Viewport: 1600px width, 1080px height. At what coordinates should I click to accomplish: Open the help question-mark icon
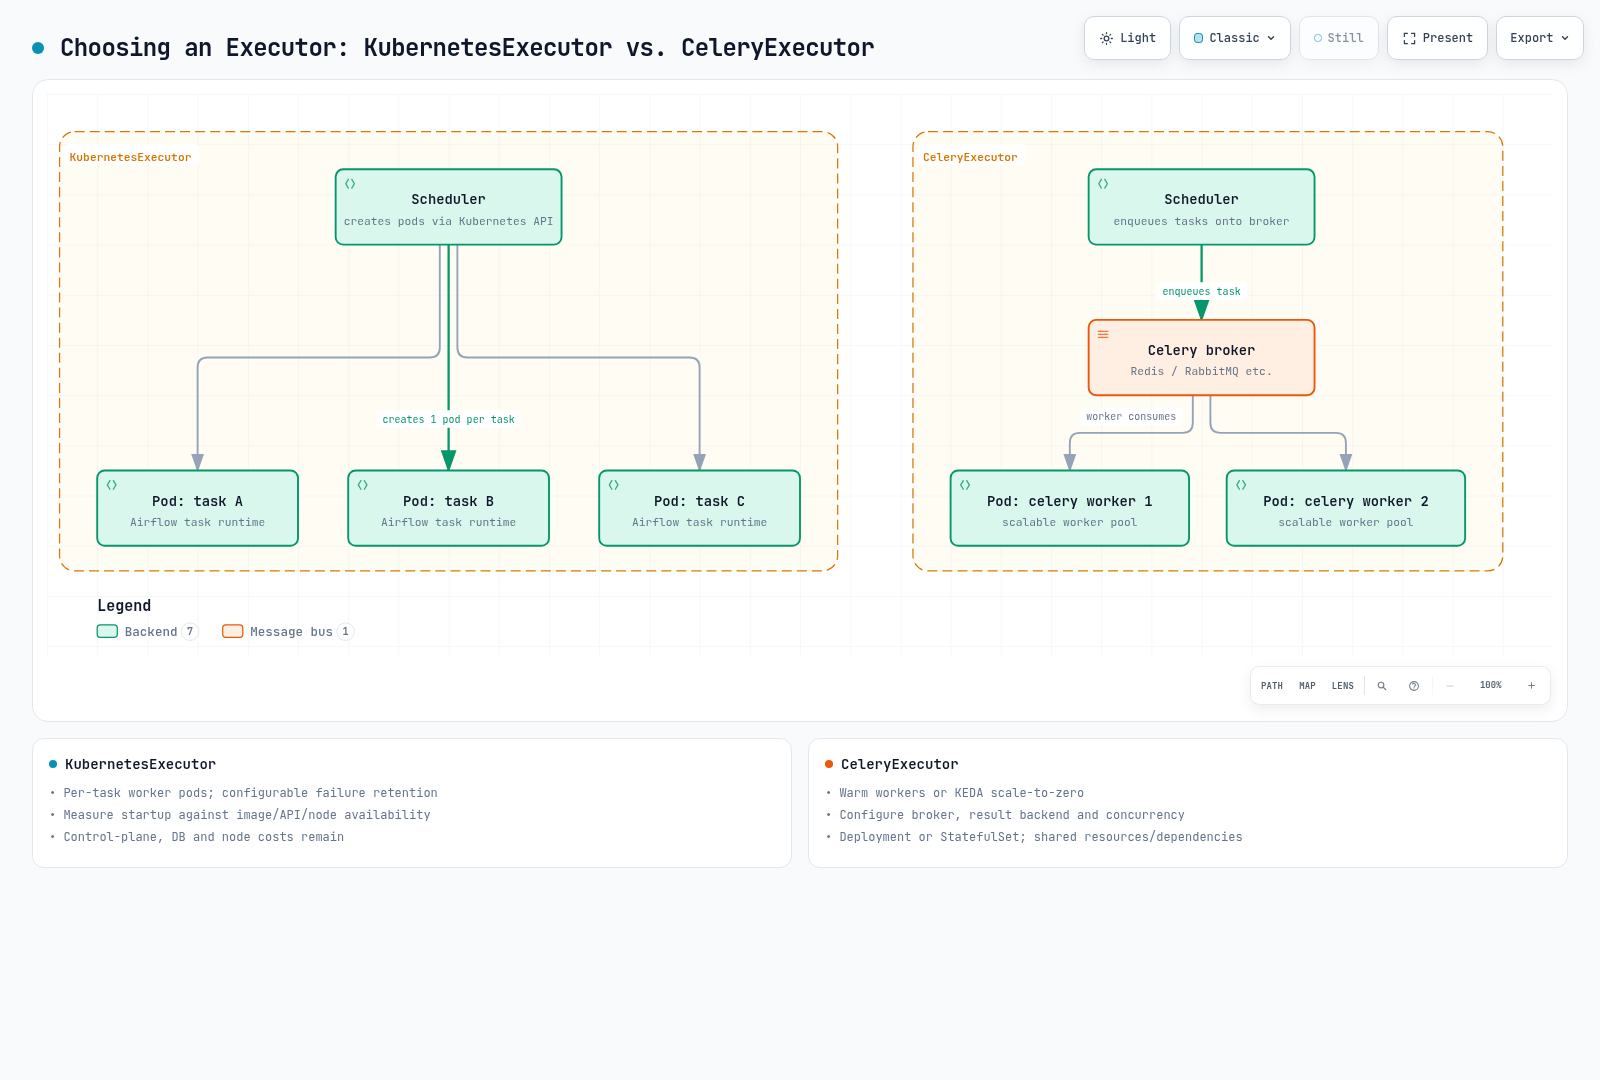point(1414,686)
